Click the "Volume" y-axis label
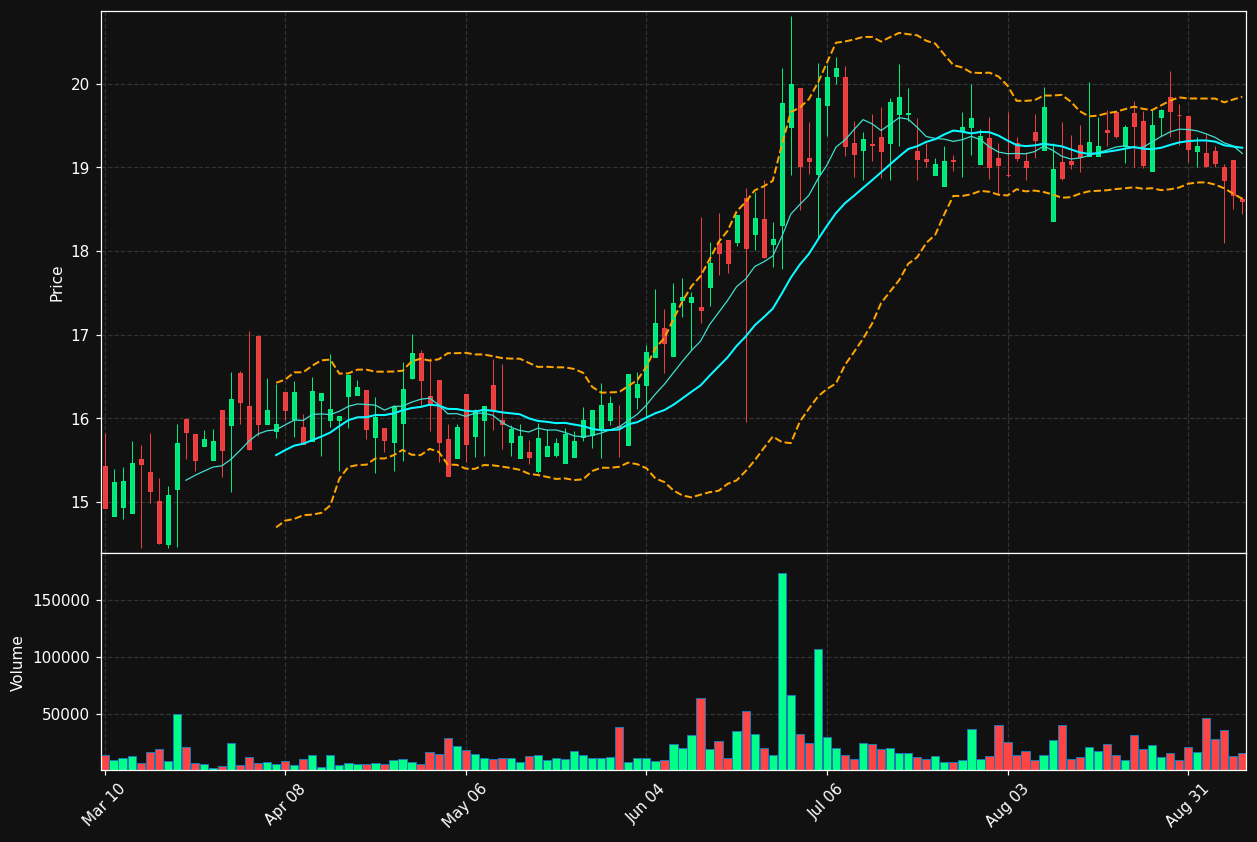 point(18,663)
